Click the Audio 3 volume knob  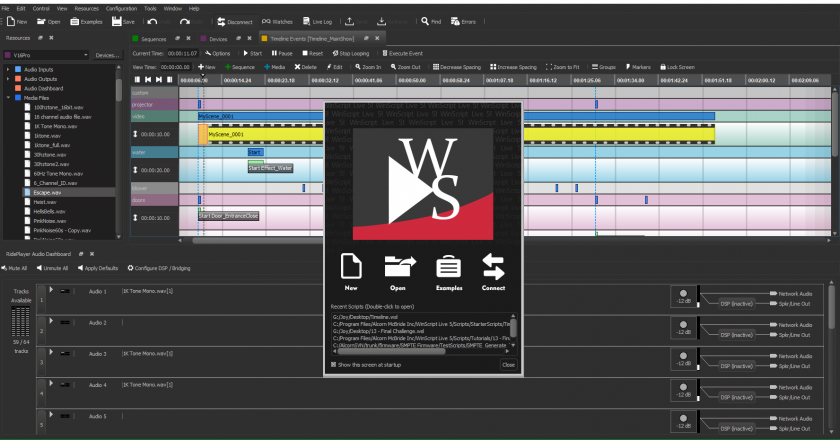[683, 355]
